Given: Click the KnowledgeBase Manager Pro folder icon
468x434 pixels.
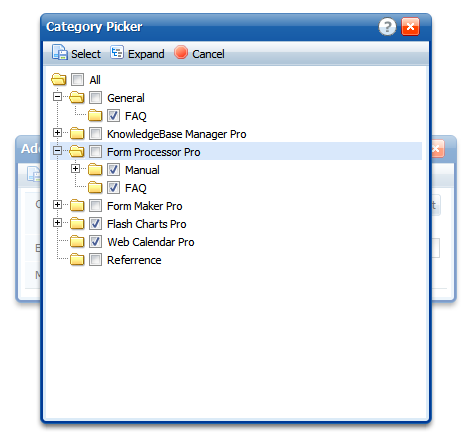Looking at the screenshot, I should (x=77, y=134).
